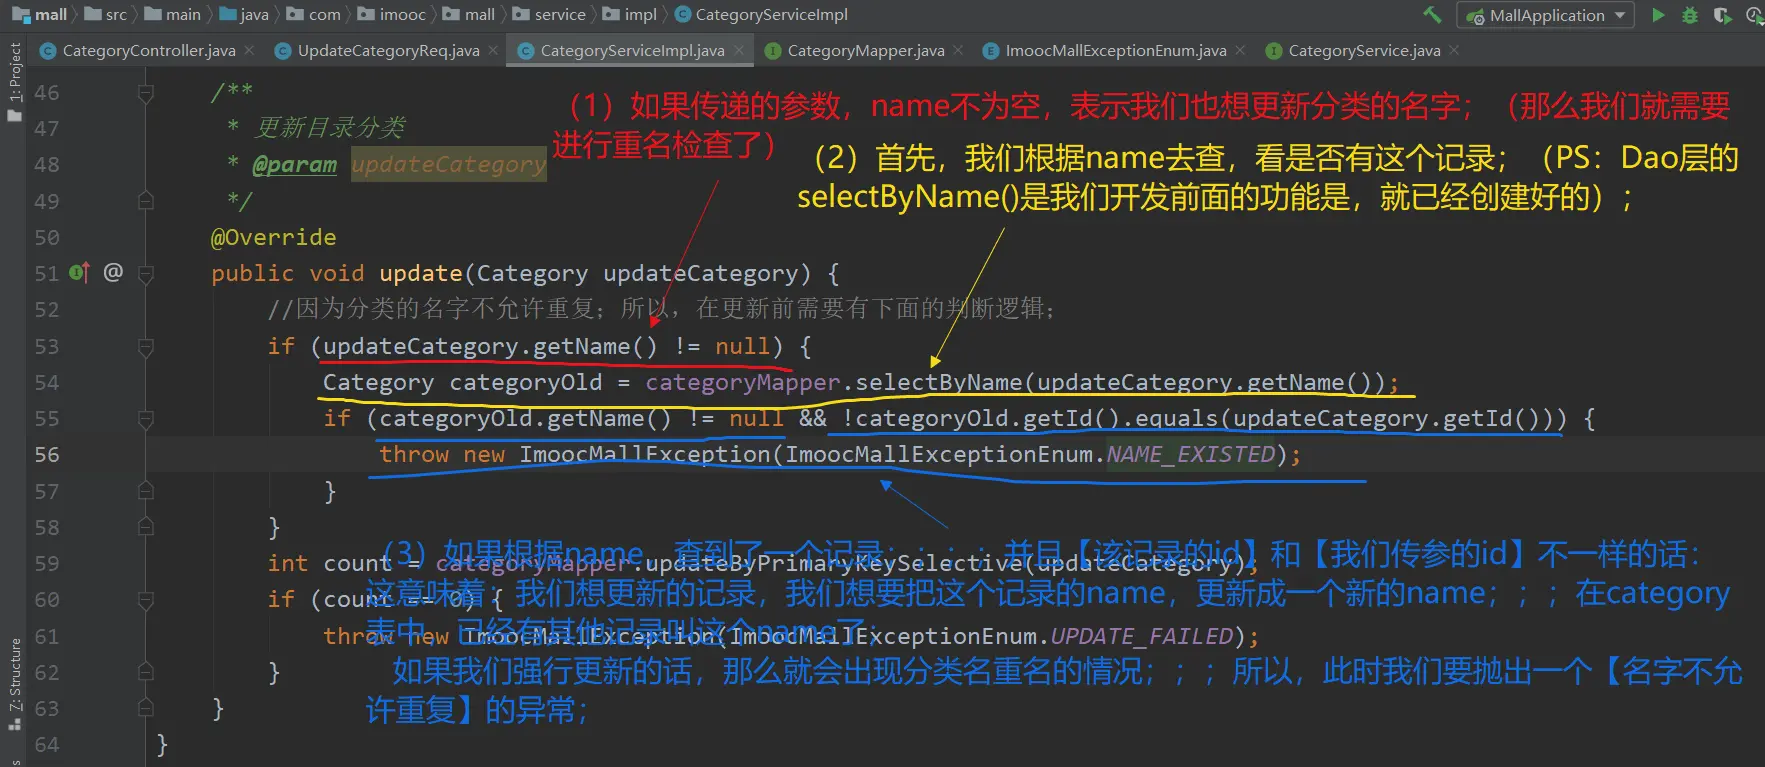
Task: Collapse the inner if block at line 55
Action: [x=146, y=418]
